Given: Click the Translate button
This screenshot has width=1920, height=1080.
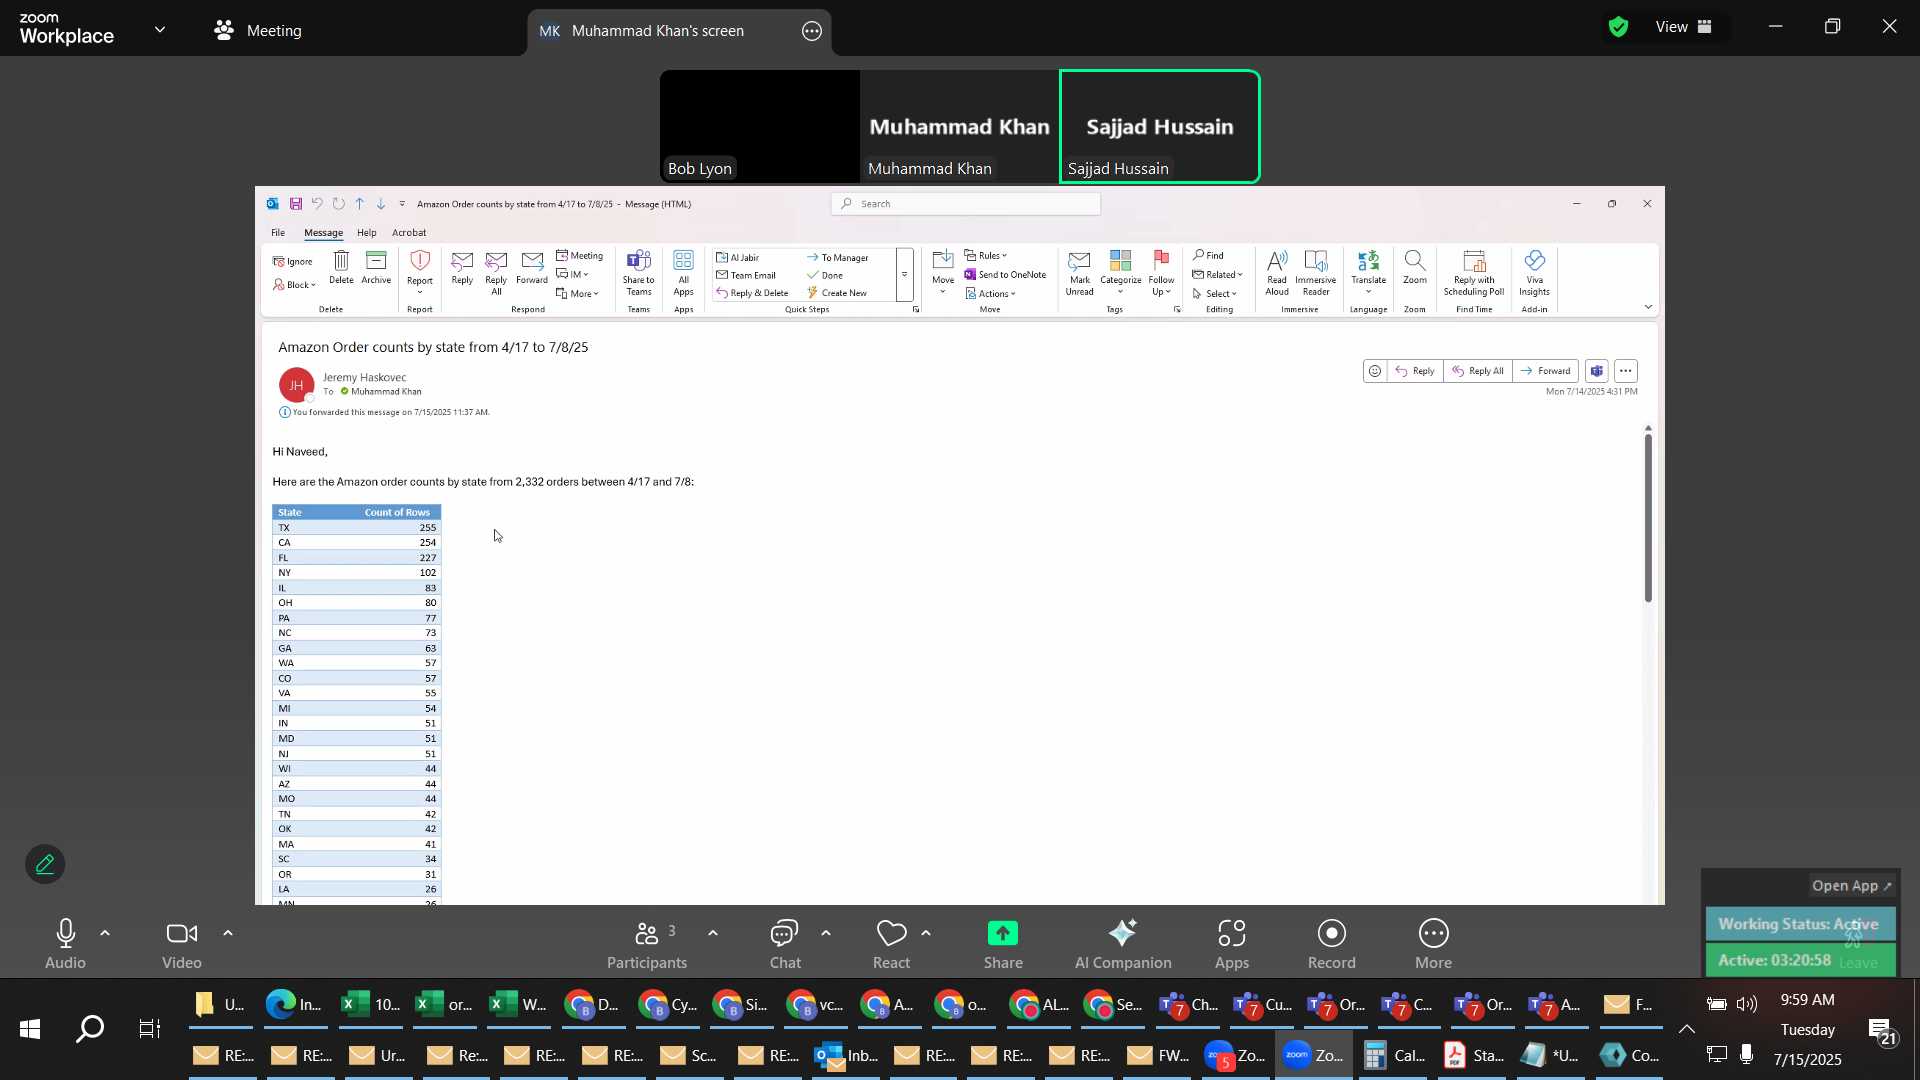Looking at the screenshot, I should point(1369,273).
